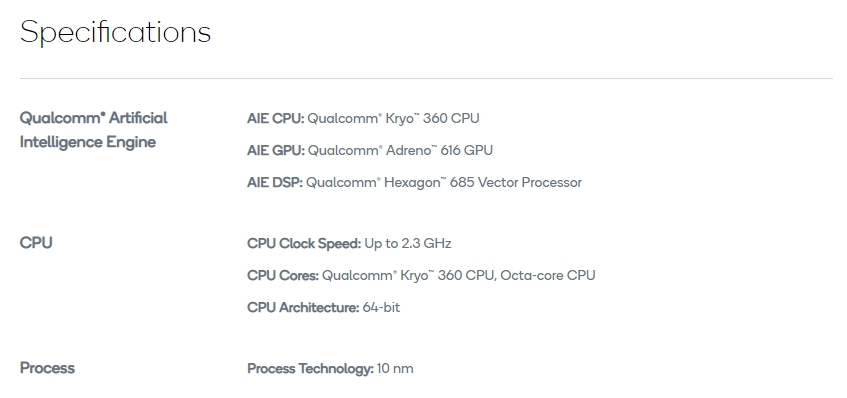Select the 64-bit value
The image size is (847, 398).
tap(381, 307)
